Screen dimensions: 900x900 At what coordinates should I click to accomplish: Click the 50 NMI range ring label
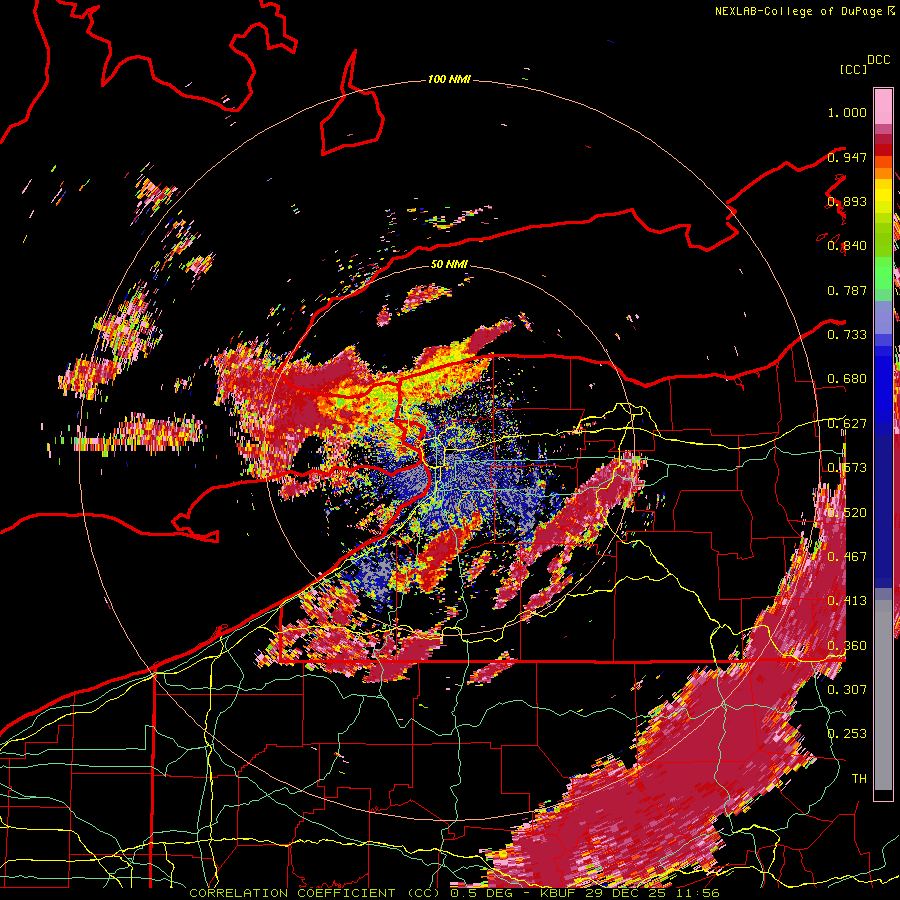pyautogui.click(x=449, y=264)
